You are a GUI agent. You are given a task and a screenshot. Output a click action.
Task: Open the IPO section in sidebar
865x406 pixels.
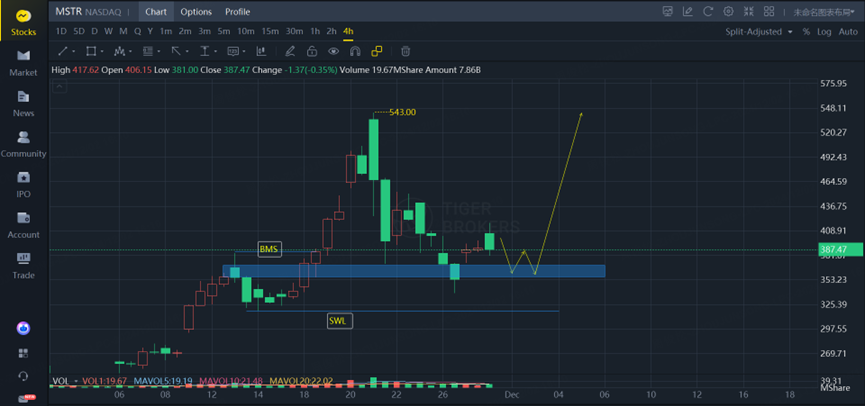23,185
